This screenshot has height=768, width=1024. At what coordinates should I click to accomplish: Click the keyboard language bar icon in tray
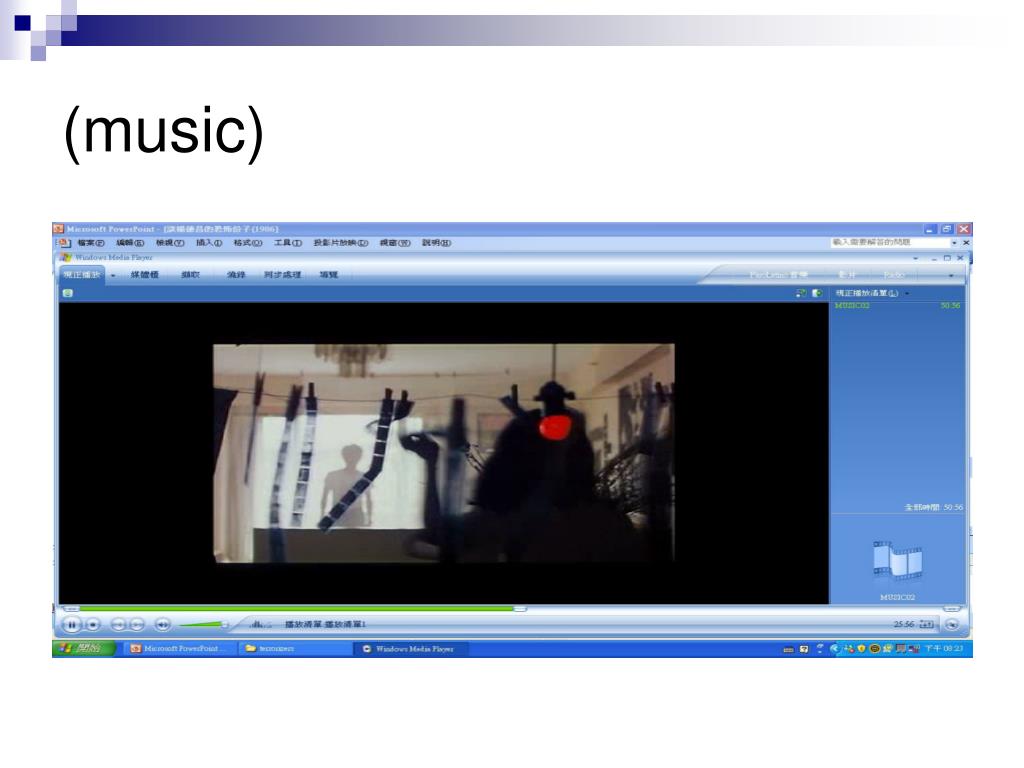tap(788, 649)
